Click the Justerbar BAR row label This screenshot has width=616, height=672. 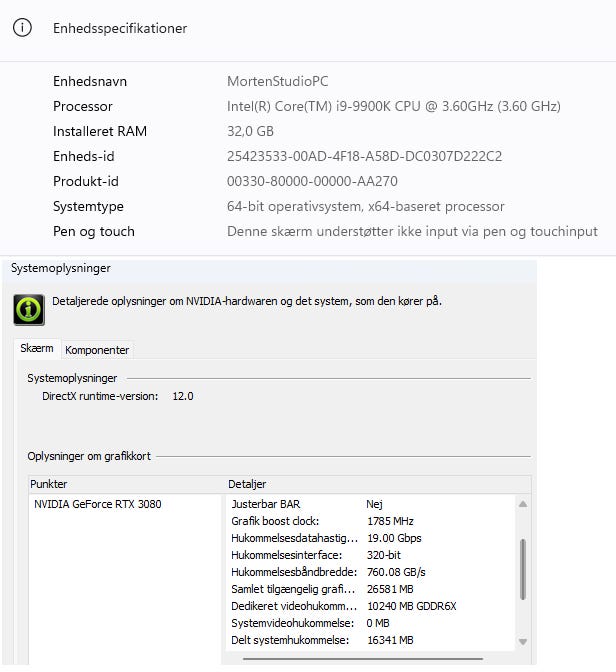click(266, 504)
